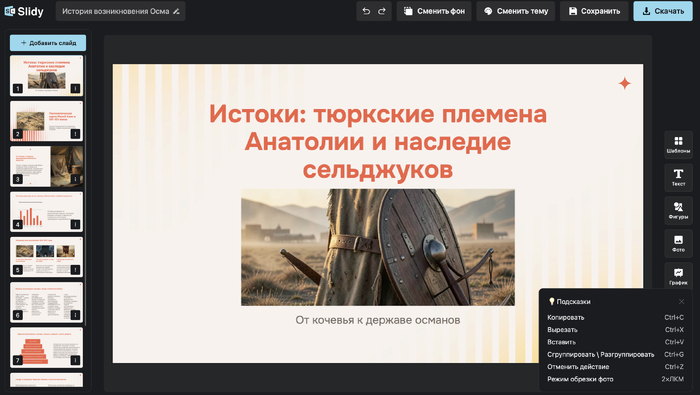Select slide 6 thumbnail
The height and width of the screenshot is (395, 700).
pos(46,302)
